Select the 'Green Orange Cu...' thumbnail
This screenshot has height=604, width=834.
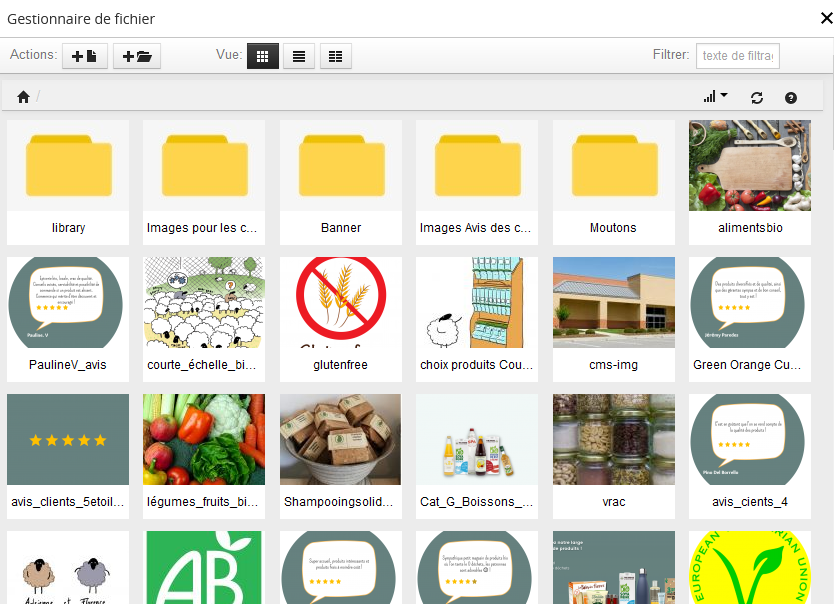[x=750, y=303]
